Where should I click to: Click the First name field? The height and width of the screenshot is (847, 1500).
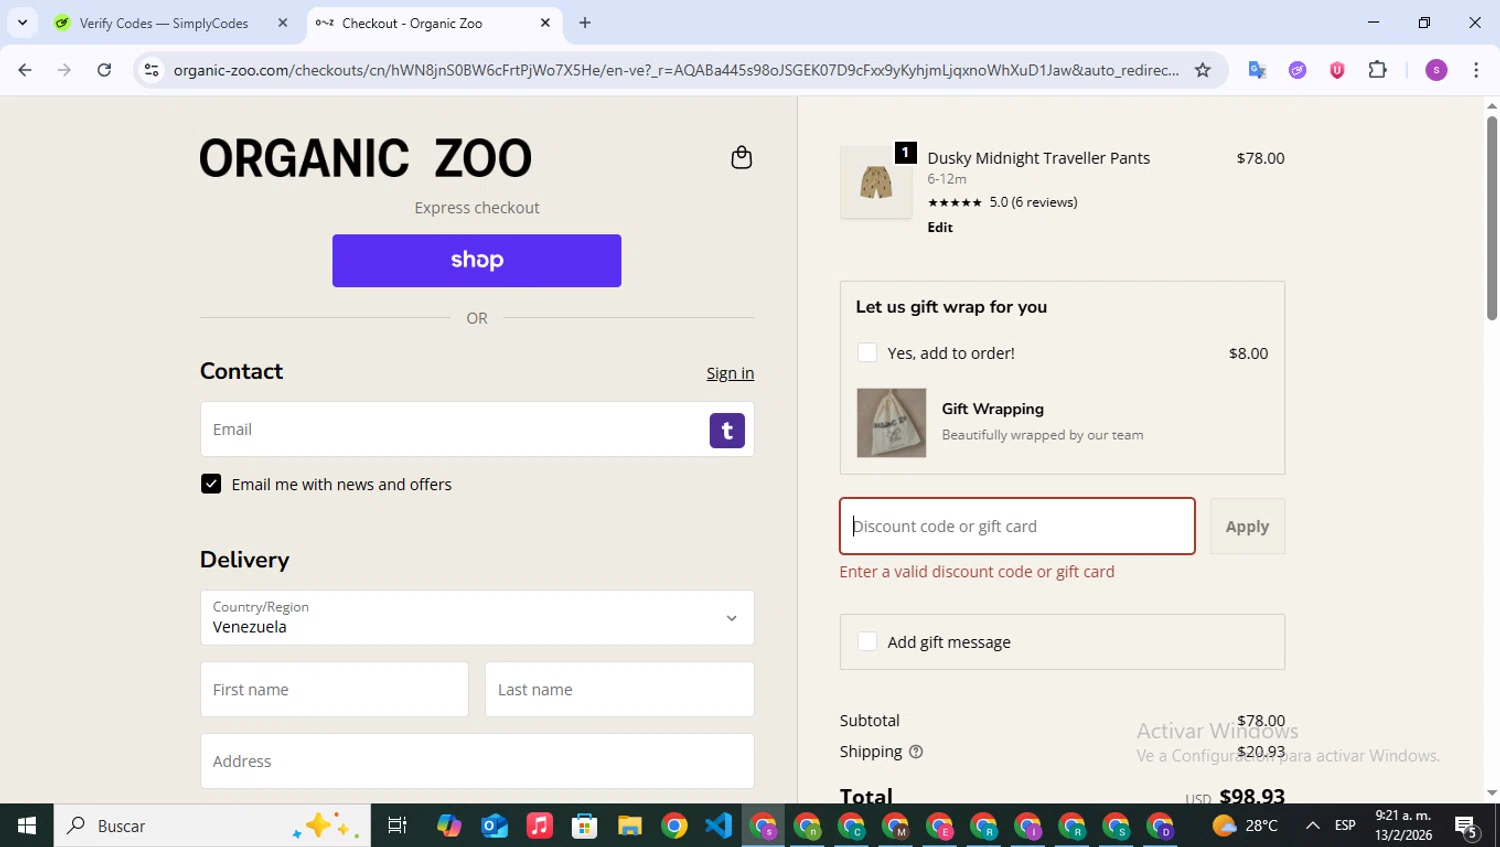pyautogui.click(x=334, y=690)
